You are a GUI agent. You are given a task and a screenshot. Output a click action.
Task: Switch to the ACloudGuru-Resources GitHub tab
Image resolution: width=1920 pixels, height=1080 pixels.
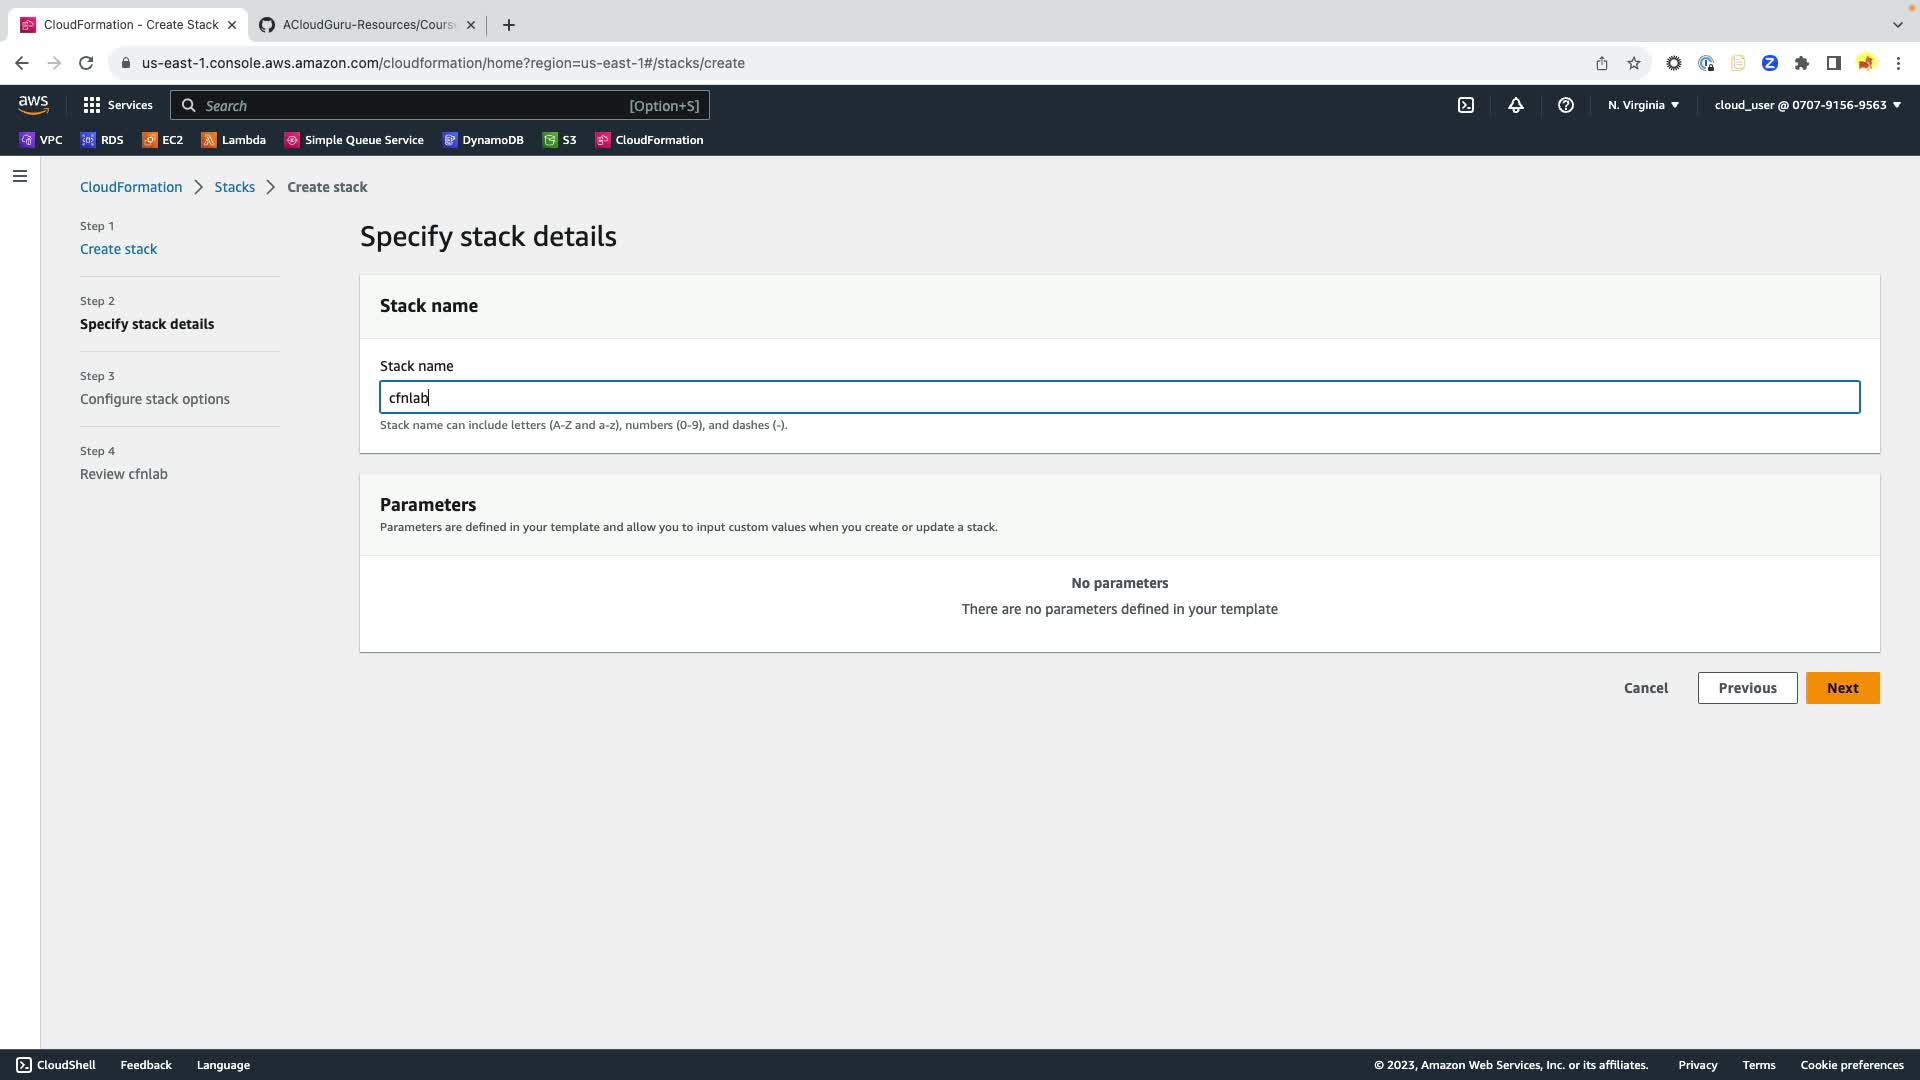366,25
